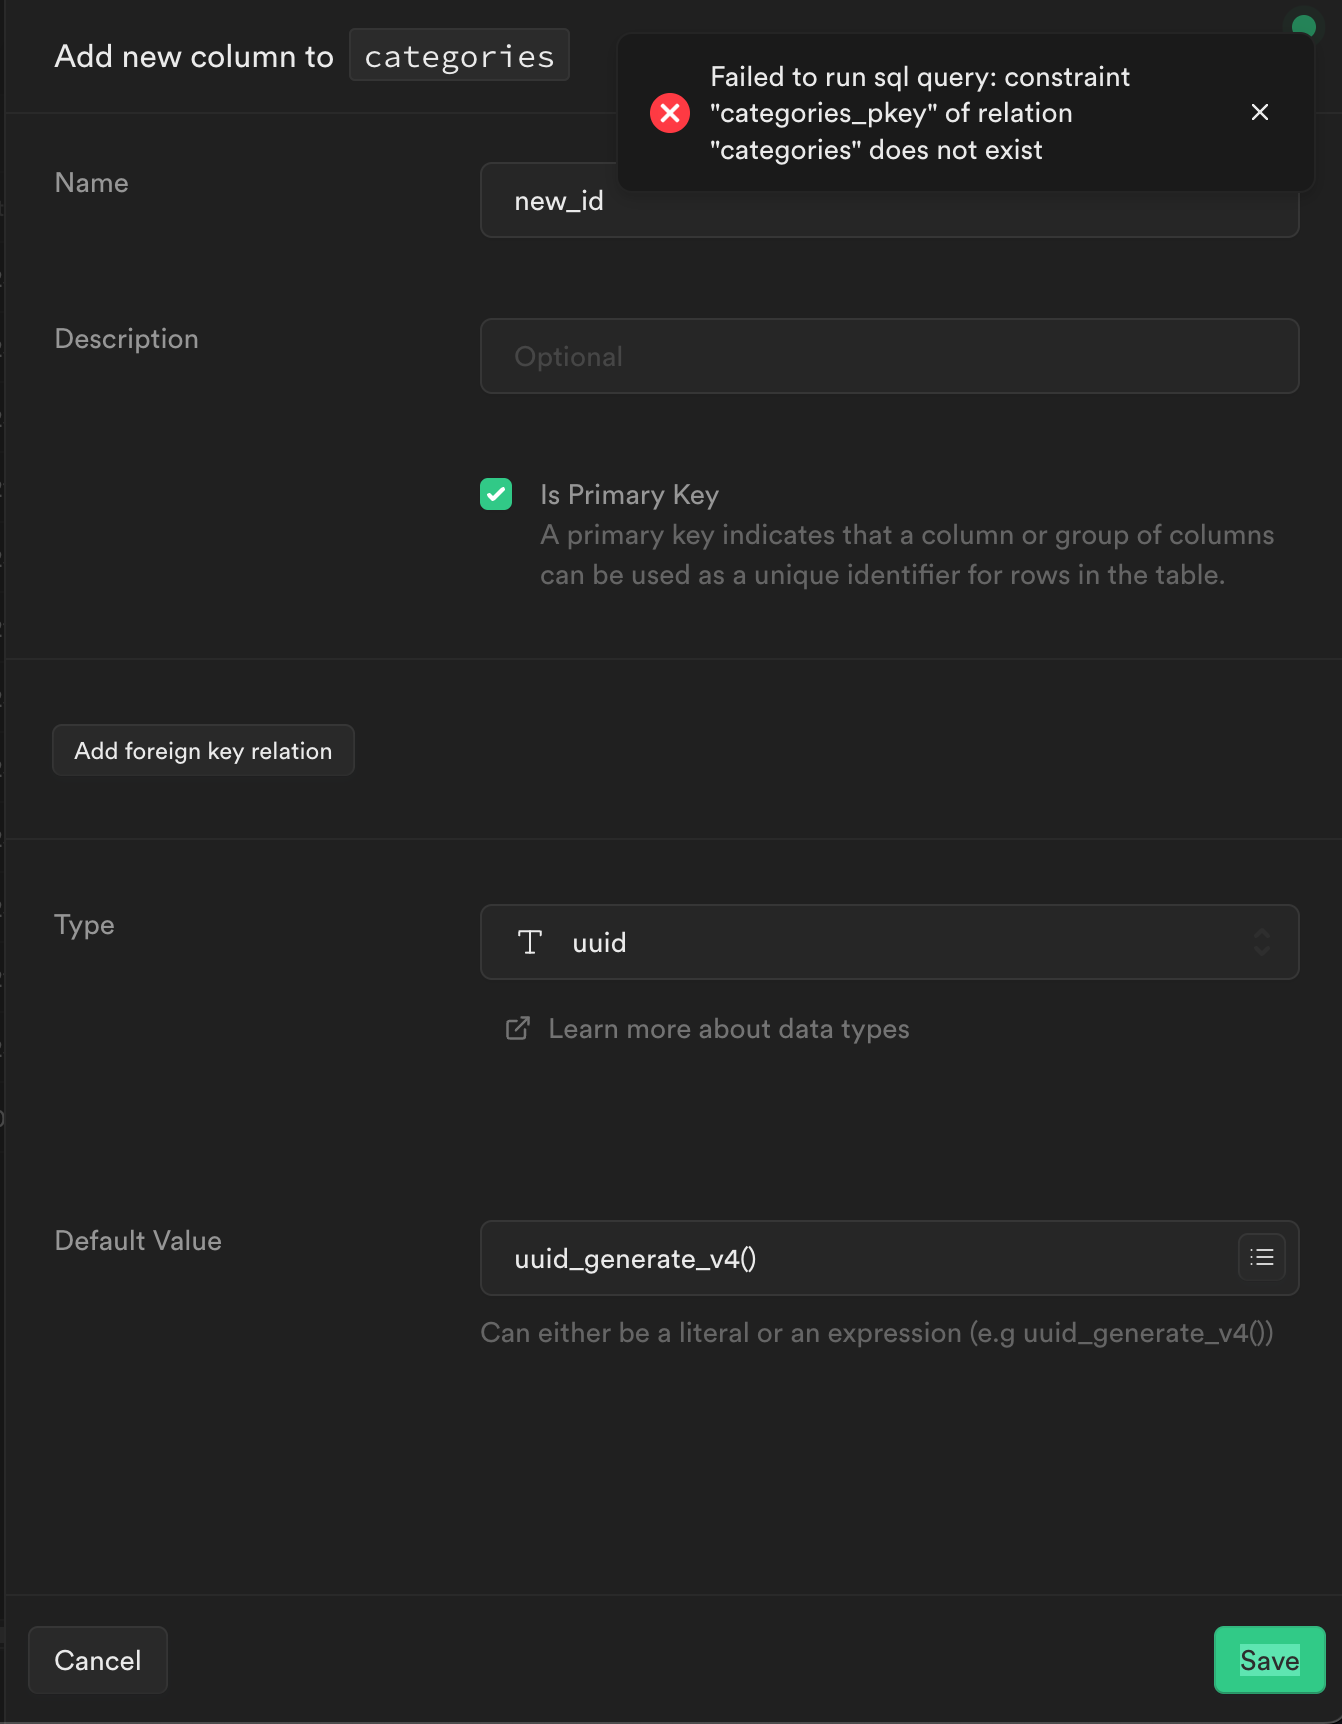The height and width of the screenshot is (1724, 1342).
Task: Add foreign key relation
Action: point(203,750)
